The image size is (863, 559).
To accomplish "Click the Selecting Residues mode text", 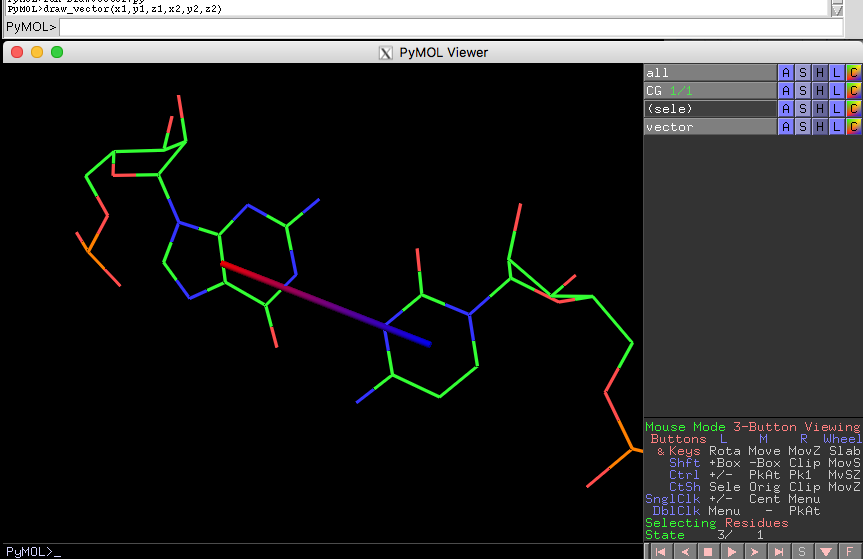I will [716, 523].
